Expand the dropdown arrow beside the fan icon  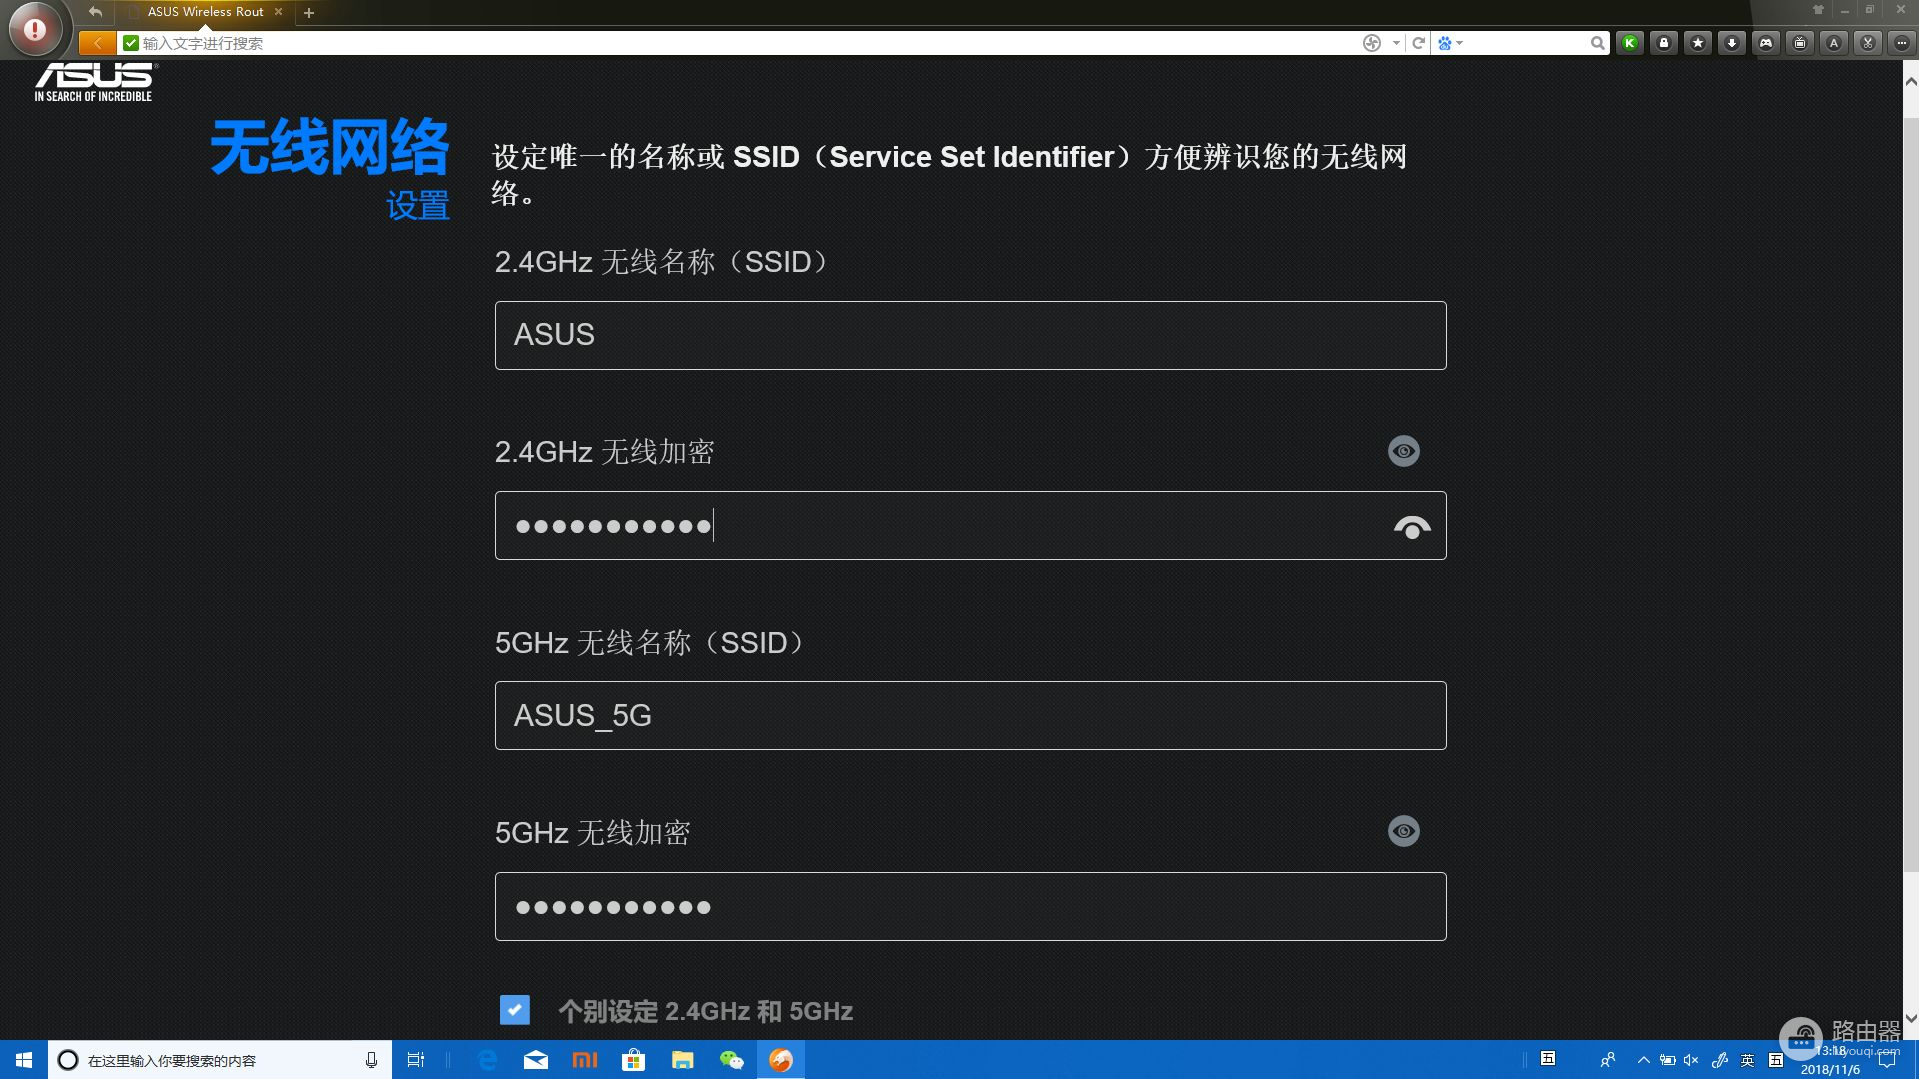point(1396,43)
